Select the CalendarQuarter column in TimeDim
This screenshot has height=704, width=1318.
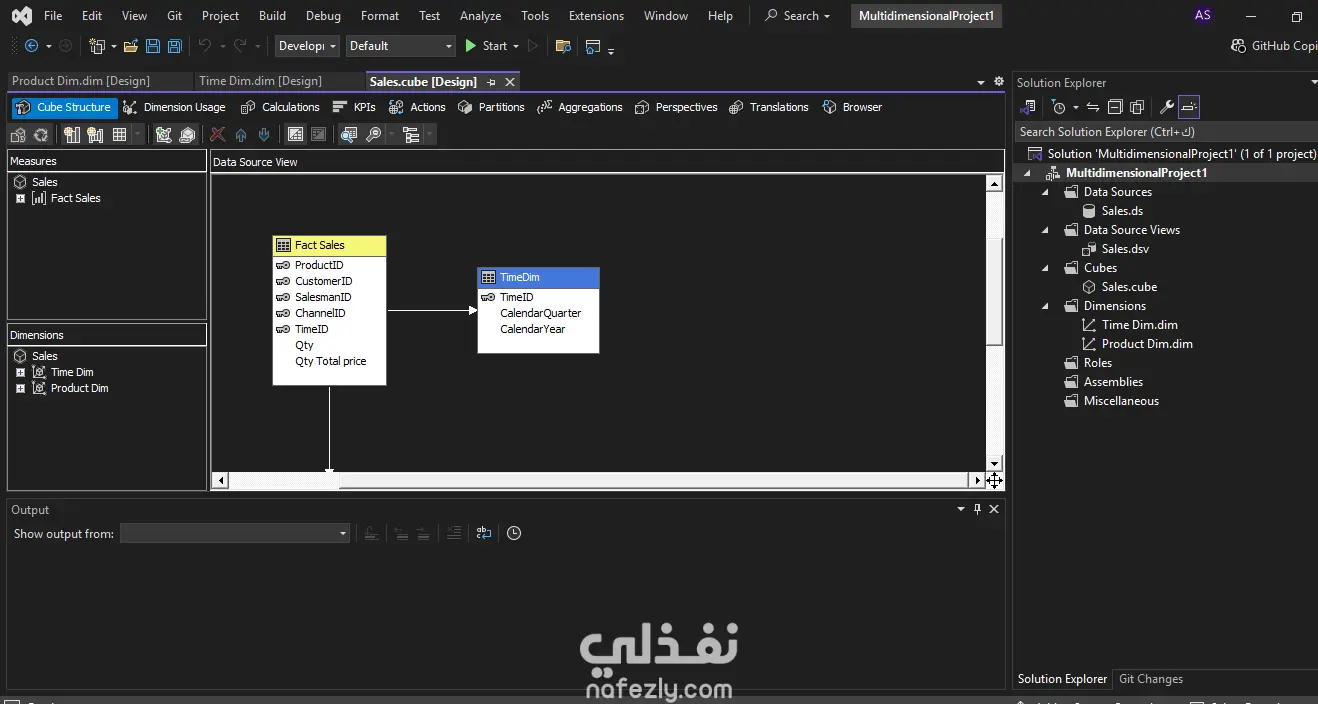(540, 313)
